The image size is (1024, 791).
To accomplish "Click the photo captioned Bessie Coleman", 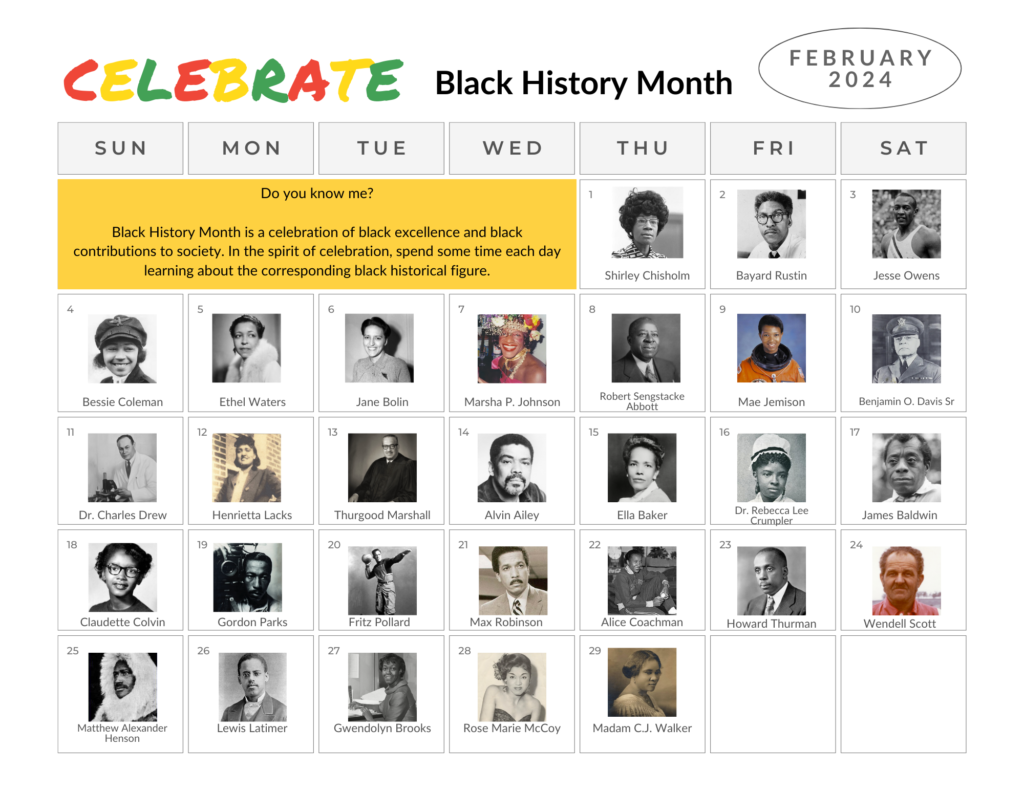I will (x=122, y=348).
